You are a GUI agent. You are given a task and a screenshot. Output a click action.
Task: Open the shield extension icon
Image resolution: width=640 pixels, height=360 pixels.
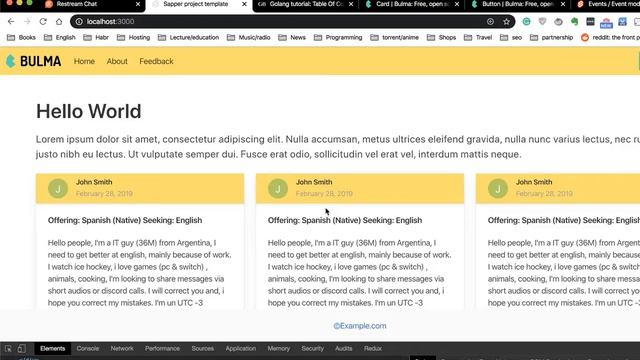pos(542,21)
